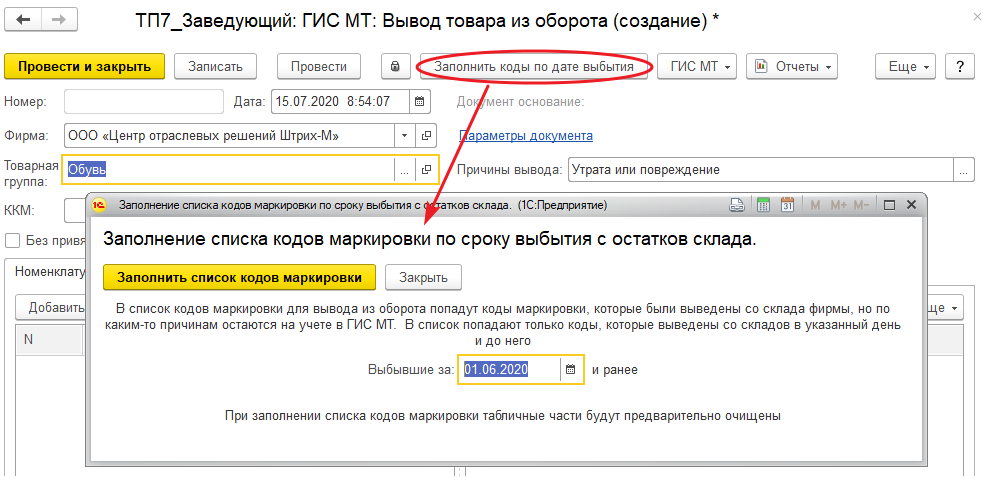Screen dimensions: 983x478
Task: Open the Параметры документа link
Action: [525, 135]
